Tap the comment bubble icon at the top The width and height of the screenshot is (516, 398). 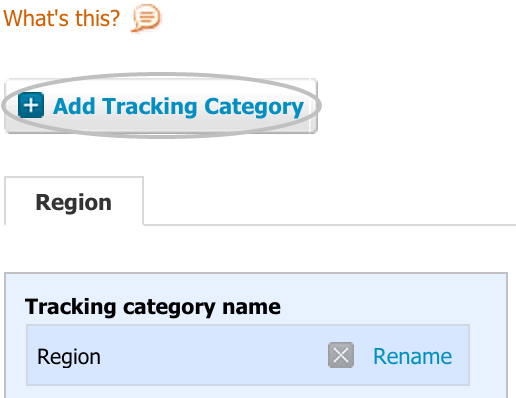147,18
